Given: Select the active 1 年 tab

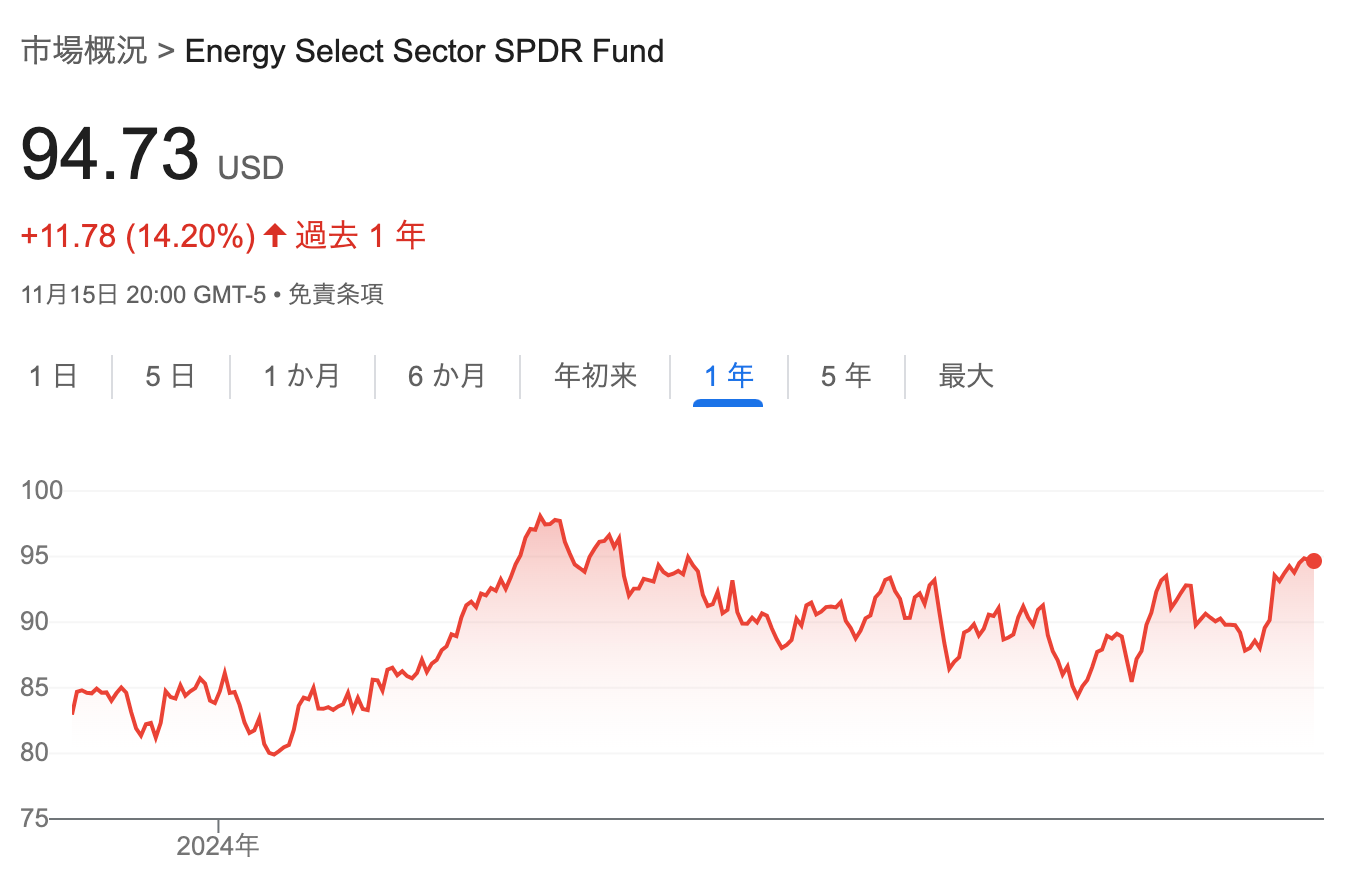Looking at the screenshot, I should (728, 376).
